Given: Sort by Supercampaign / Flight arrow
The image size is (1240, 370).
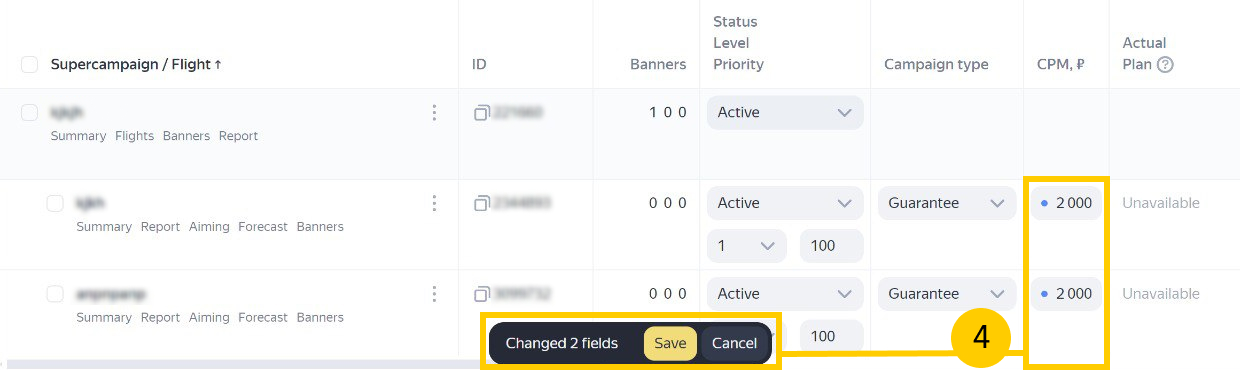Looking at the screenshot, I should point(218,64).
